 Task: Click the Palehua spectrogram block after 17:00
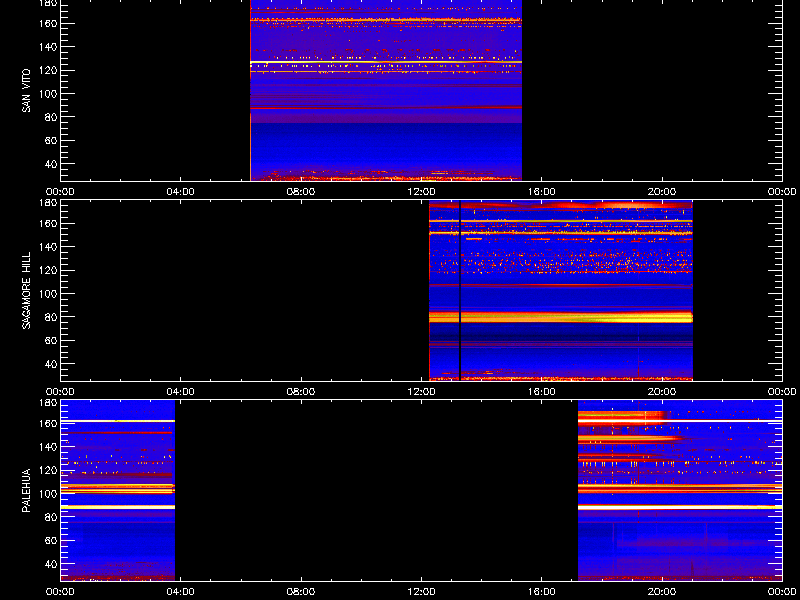click(x=680, y=490)
